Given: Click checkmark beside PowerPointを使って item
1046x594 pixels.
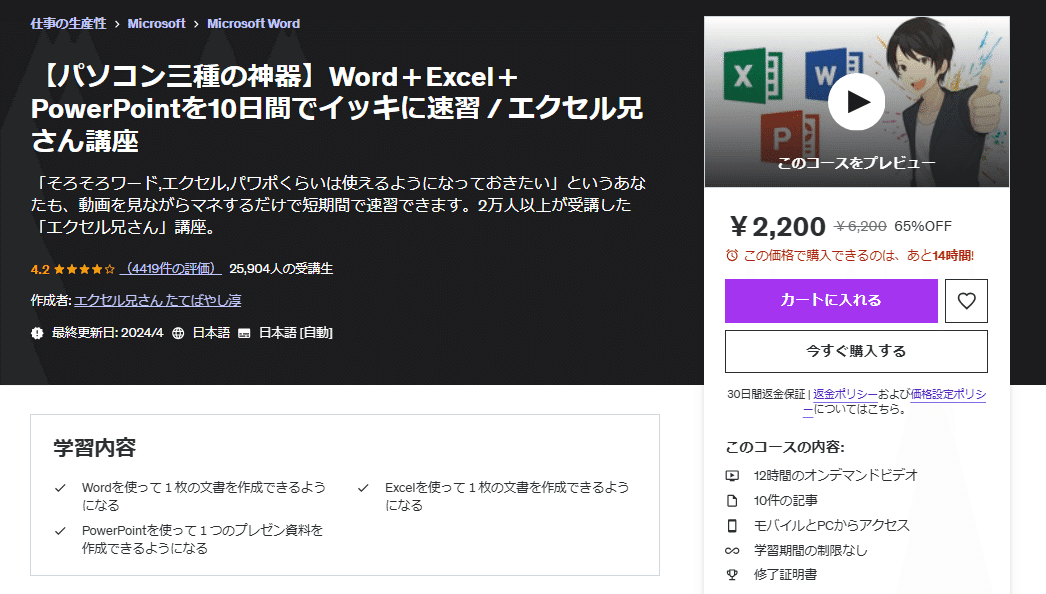Looking at the screenshot, I should [x=60, y=531].
